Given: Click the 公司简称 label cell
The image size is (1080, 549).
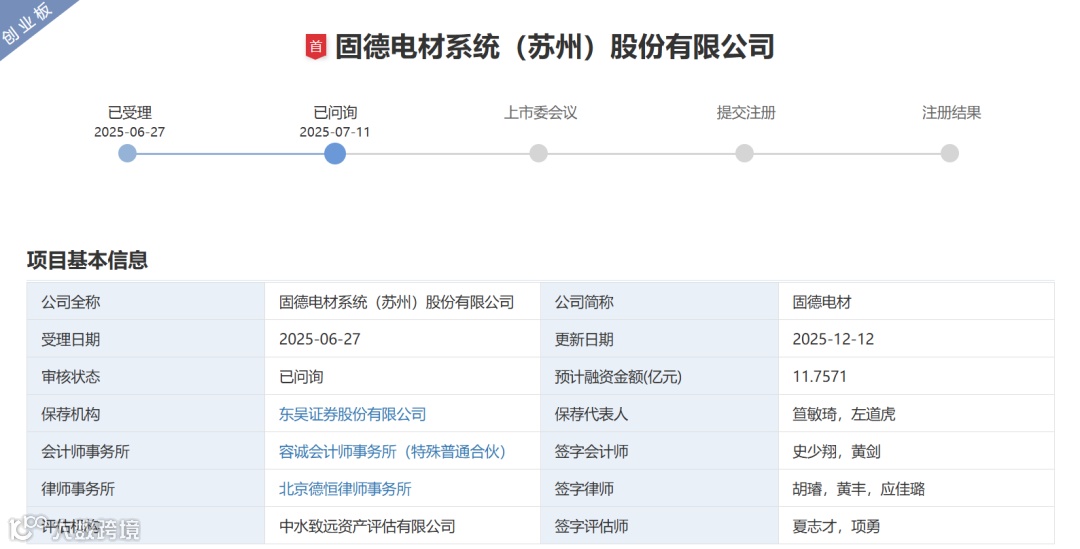Looking at the screenshot, I should pyautogui.click(x=659, y=302).
